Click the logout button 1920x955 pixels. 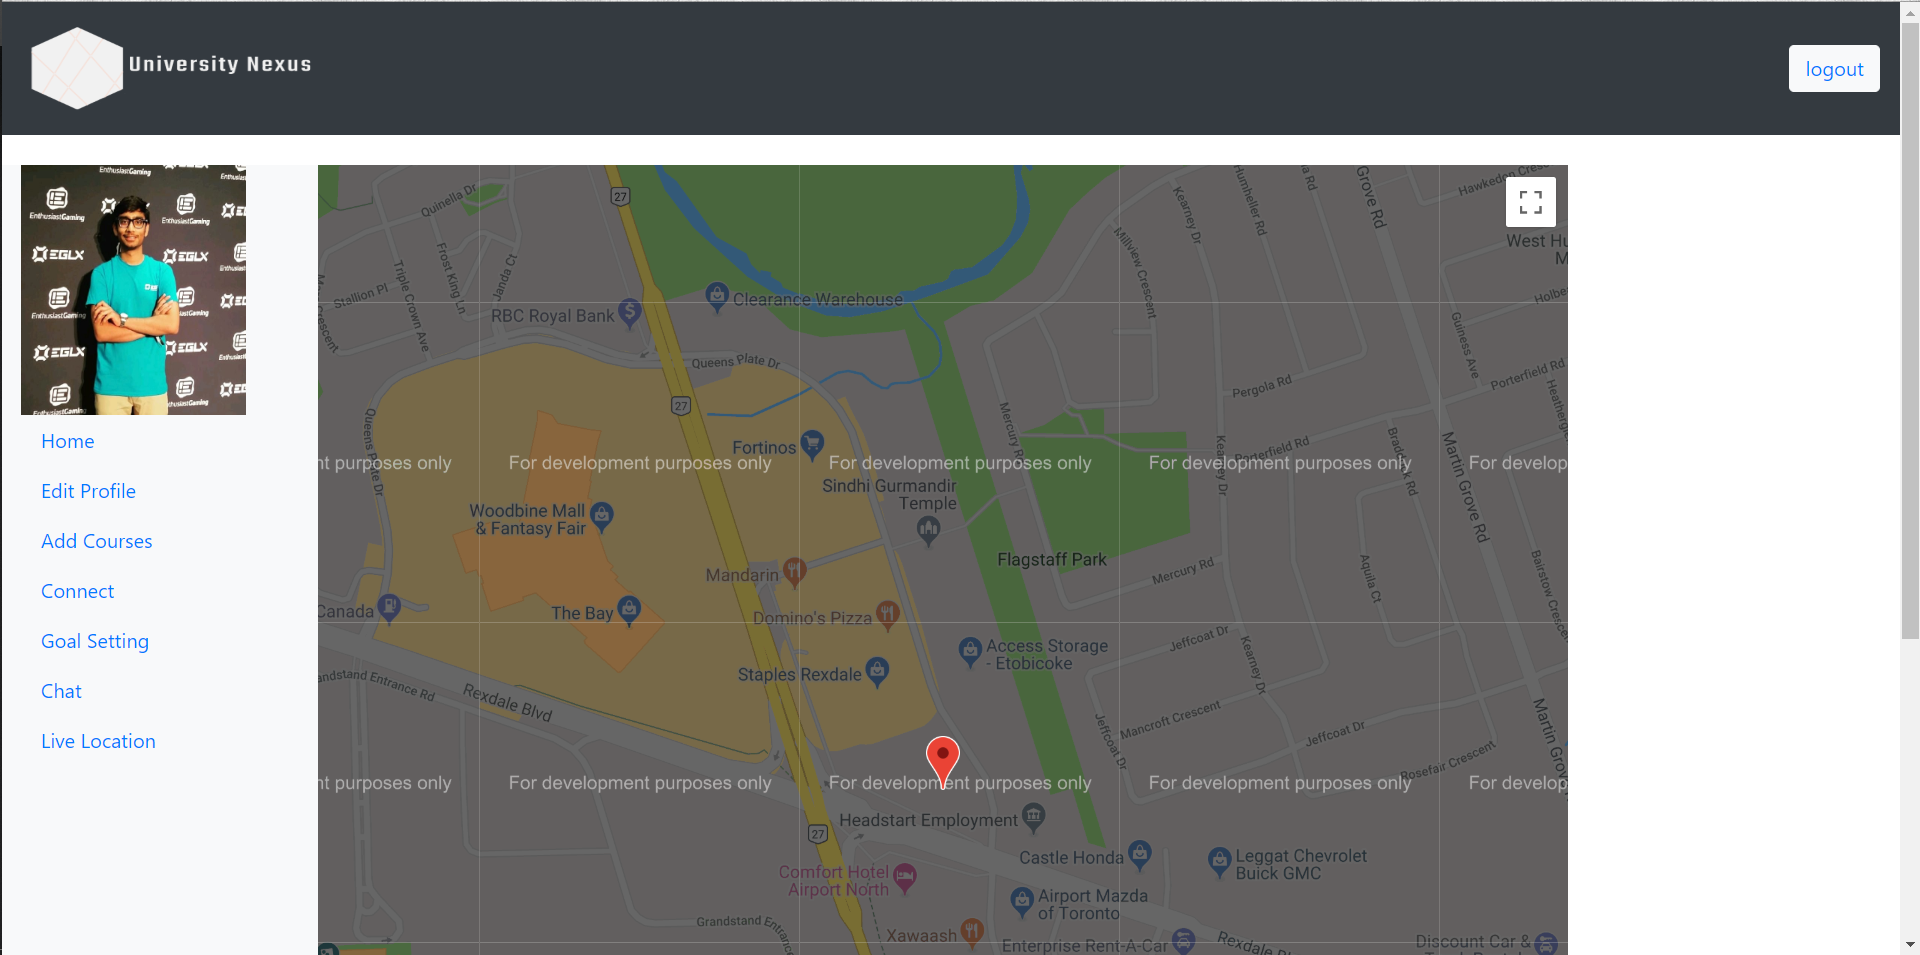click(1834, 69)
